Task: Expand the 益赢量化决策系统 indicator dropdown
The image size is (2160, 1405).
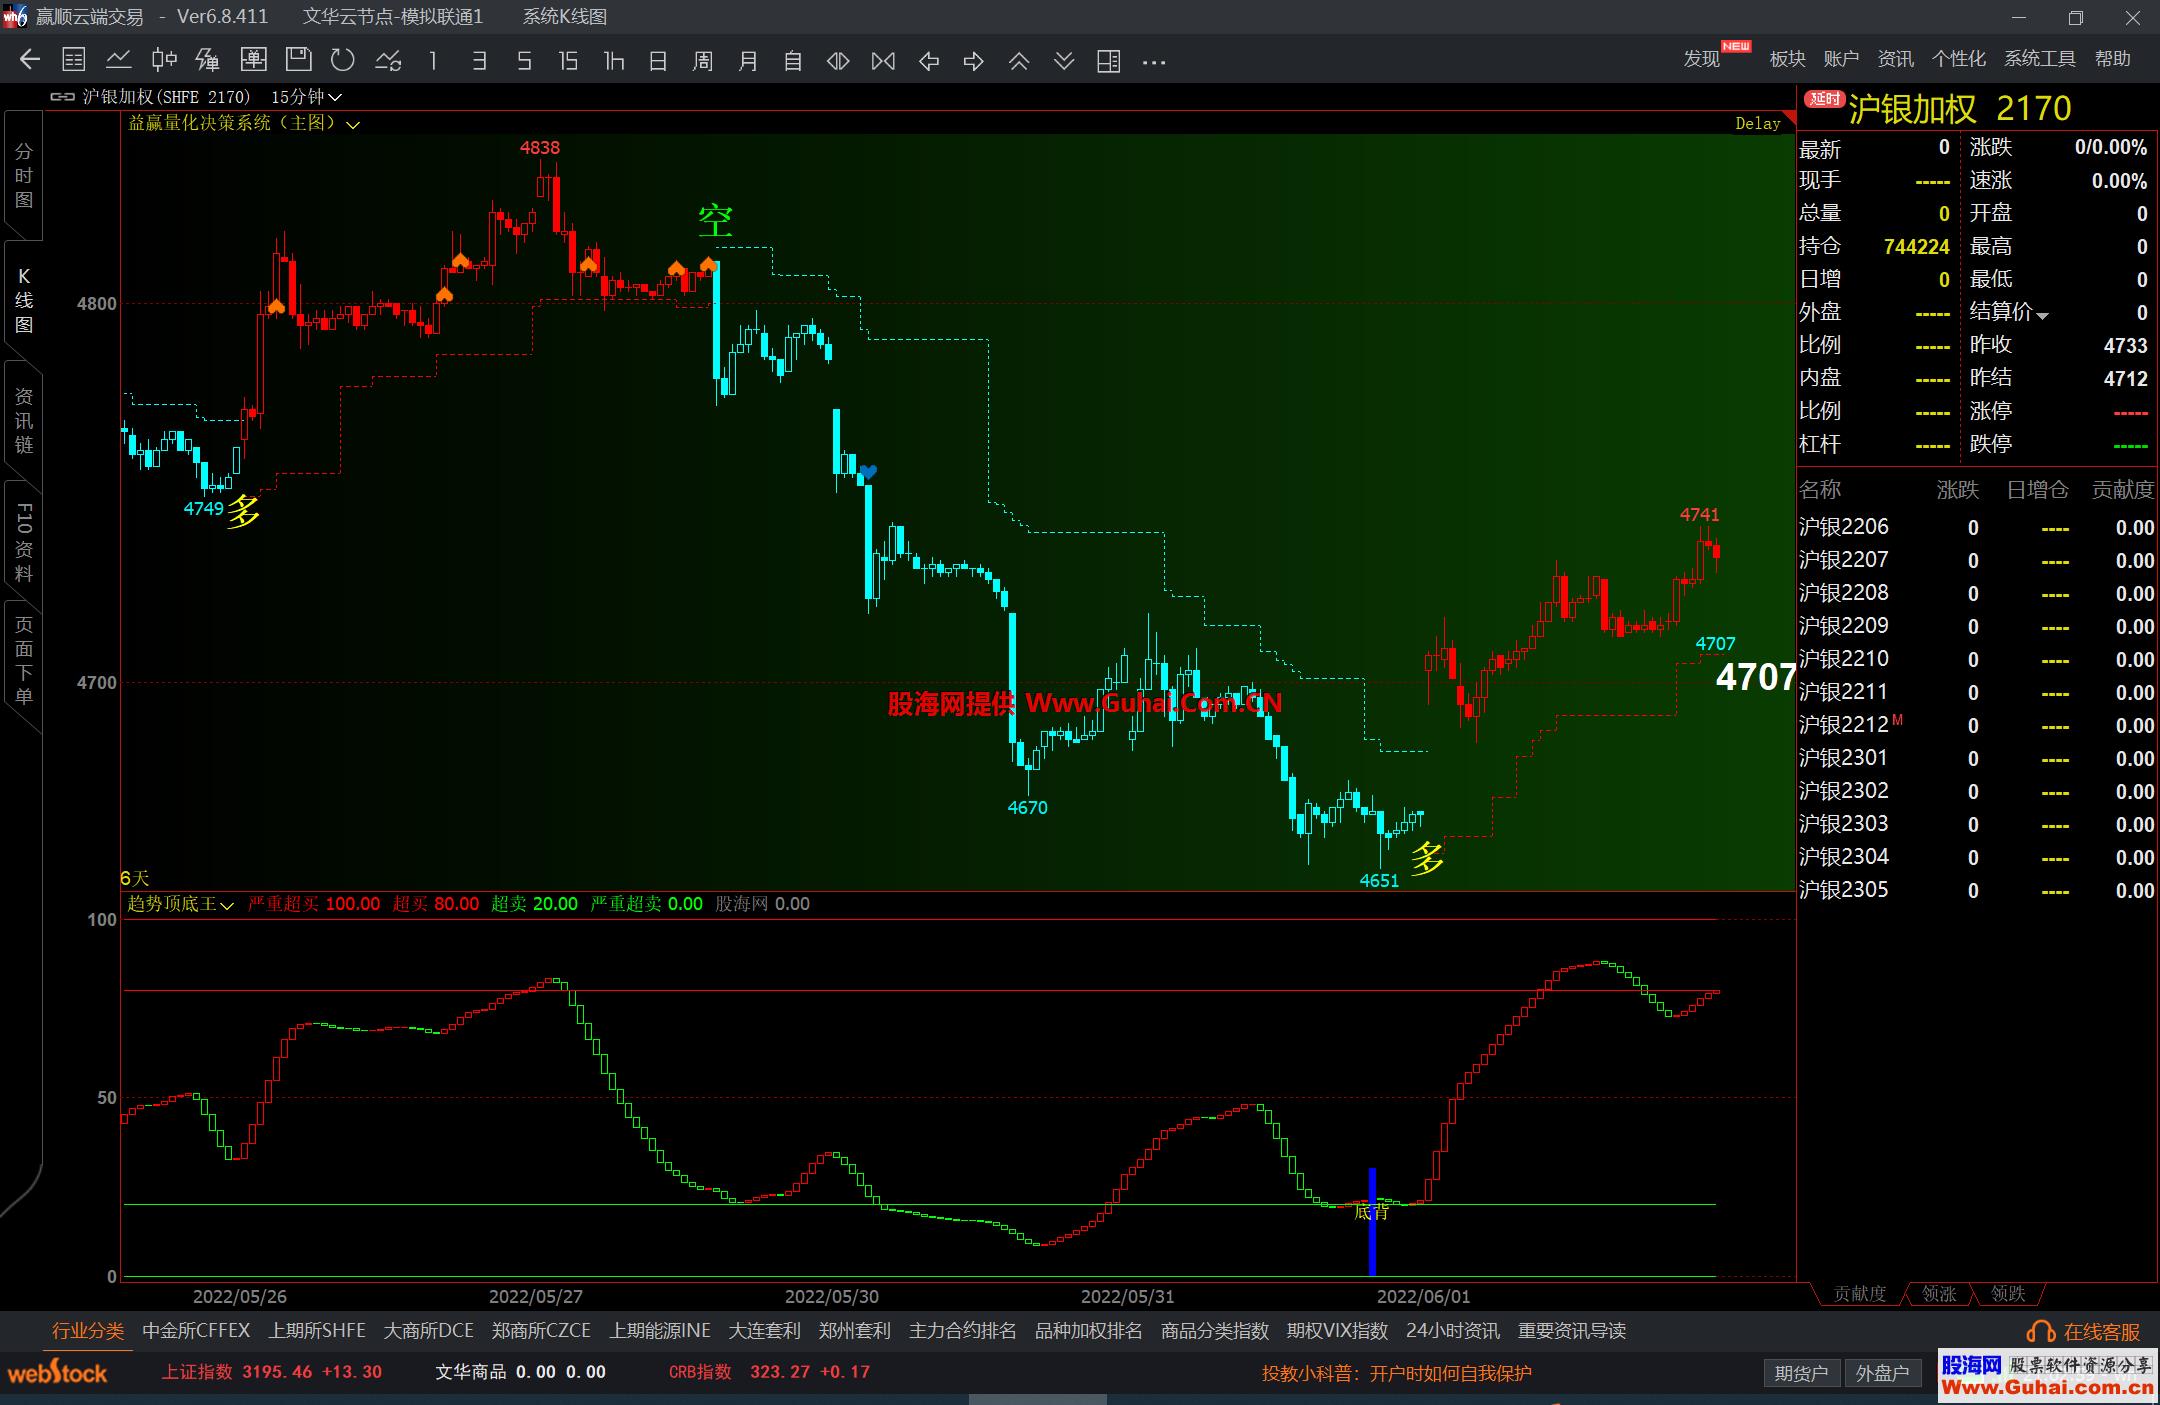Action: point(352,125)
